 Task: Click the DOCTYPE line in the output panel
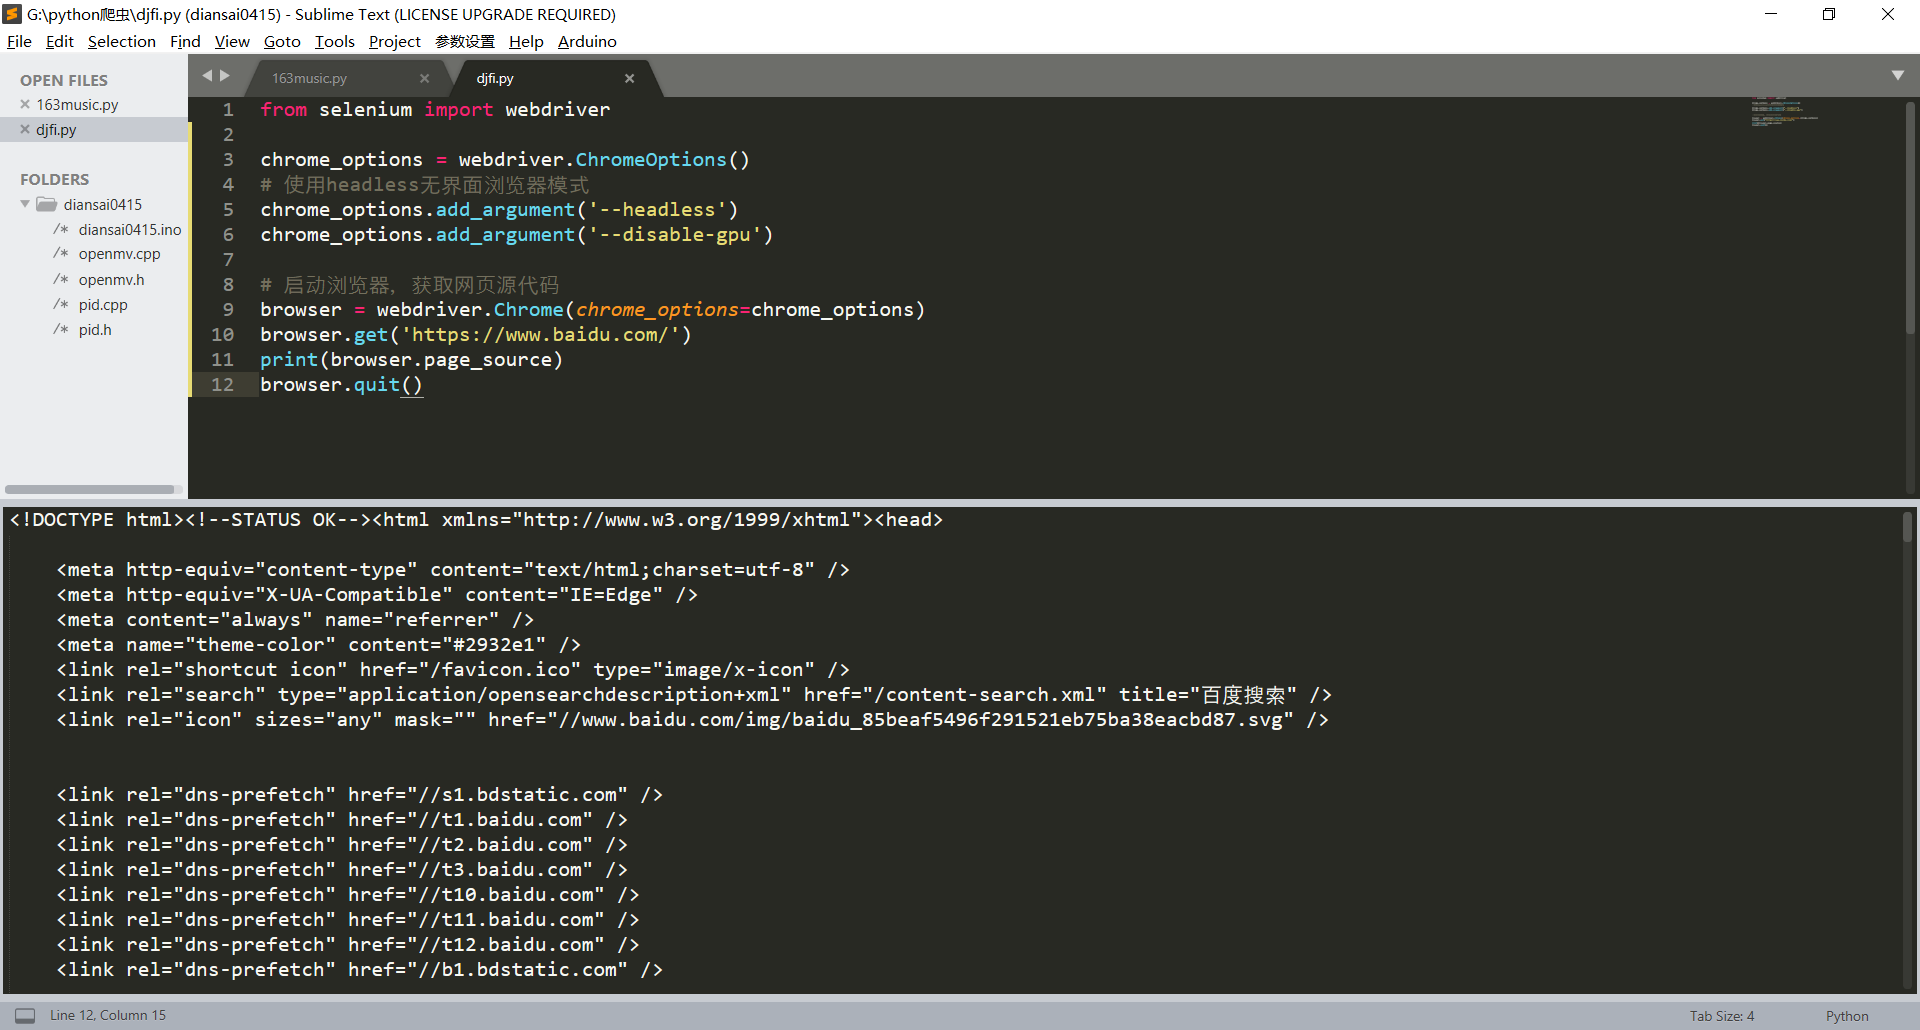tap(476, 520)
